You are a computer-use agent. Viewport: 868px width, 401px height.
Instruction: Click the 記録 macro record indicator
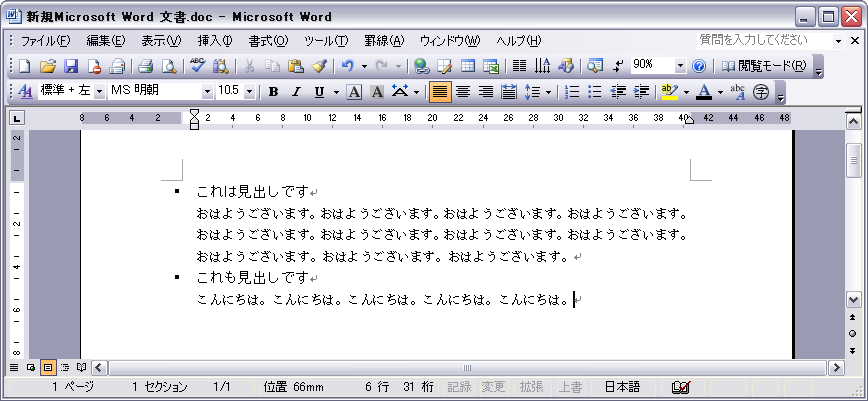pyautogui.click(x=458, y=387)
